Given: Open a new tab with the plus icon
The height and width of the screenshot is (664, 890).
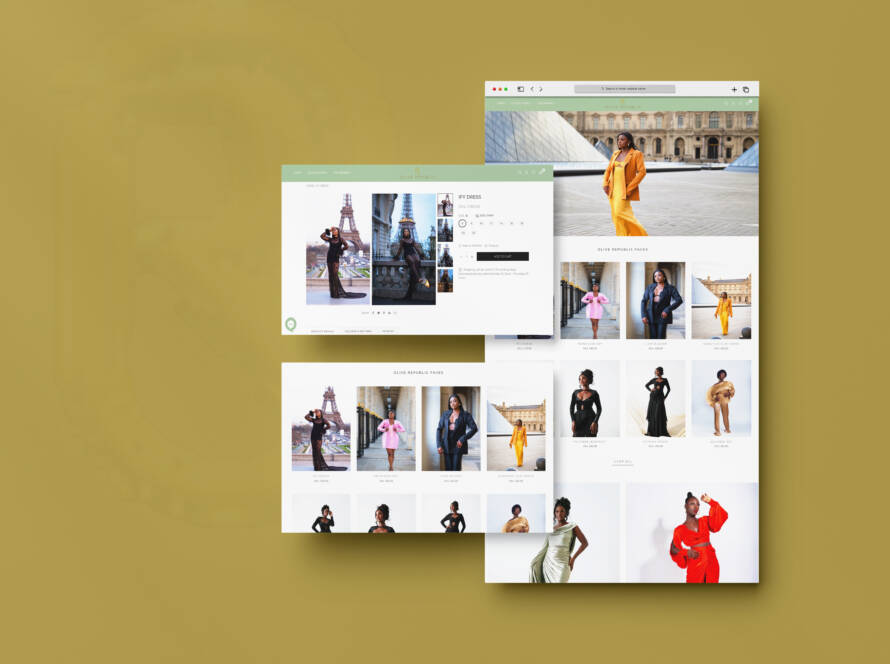Looking at the screenshot, I should (734, 89).
